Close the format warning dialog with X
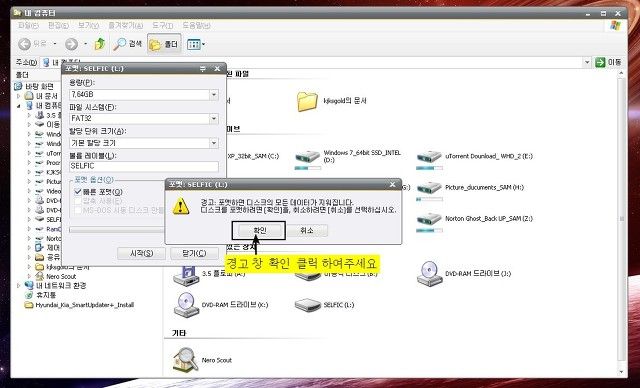 pyautogui.click(x=392, y=185)
